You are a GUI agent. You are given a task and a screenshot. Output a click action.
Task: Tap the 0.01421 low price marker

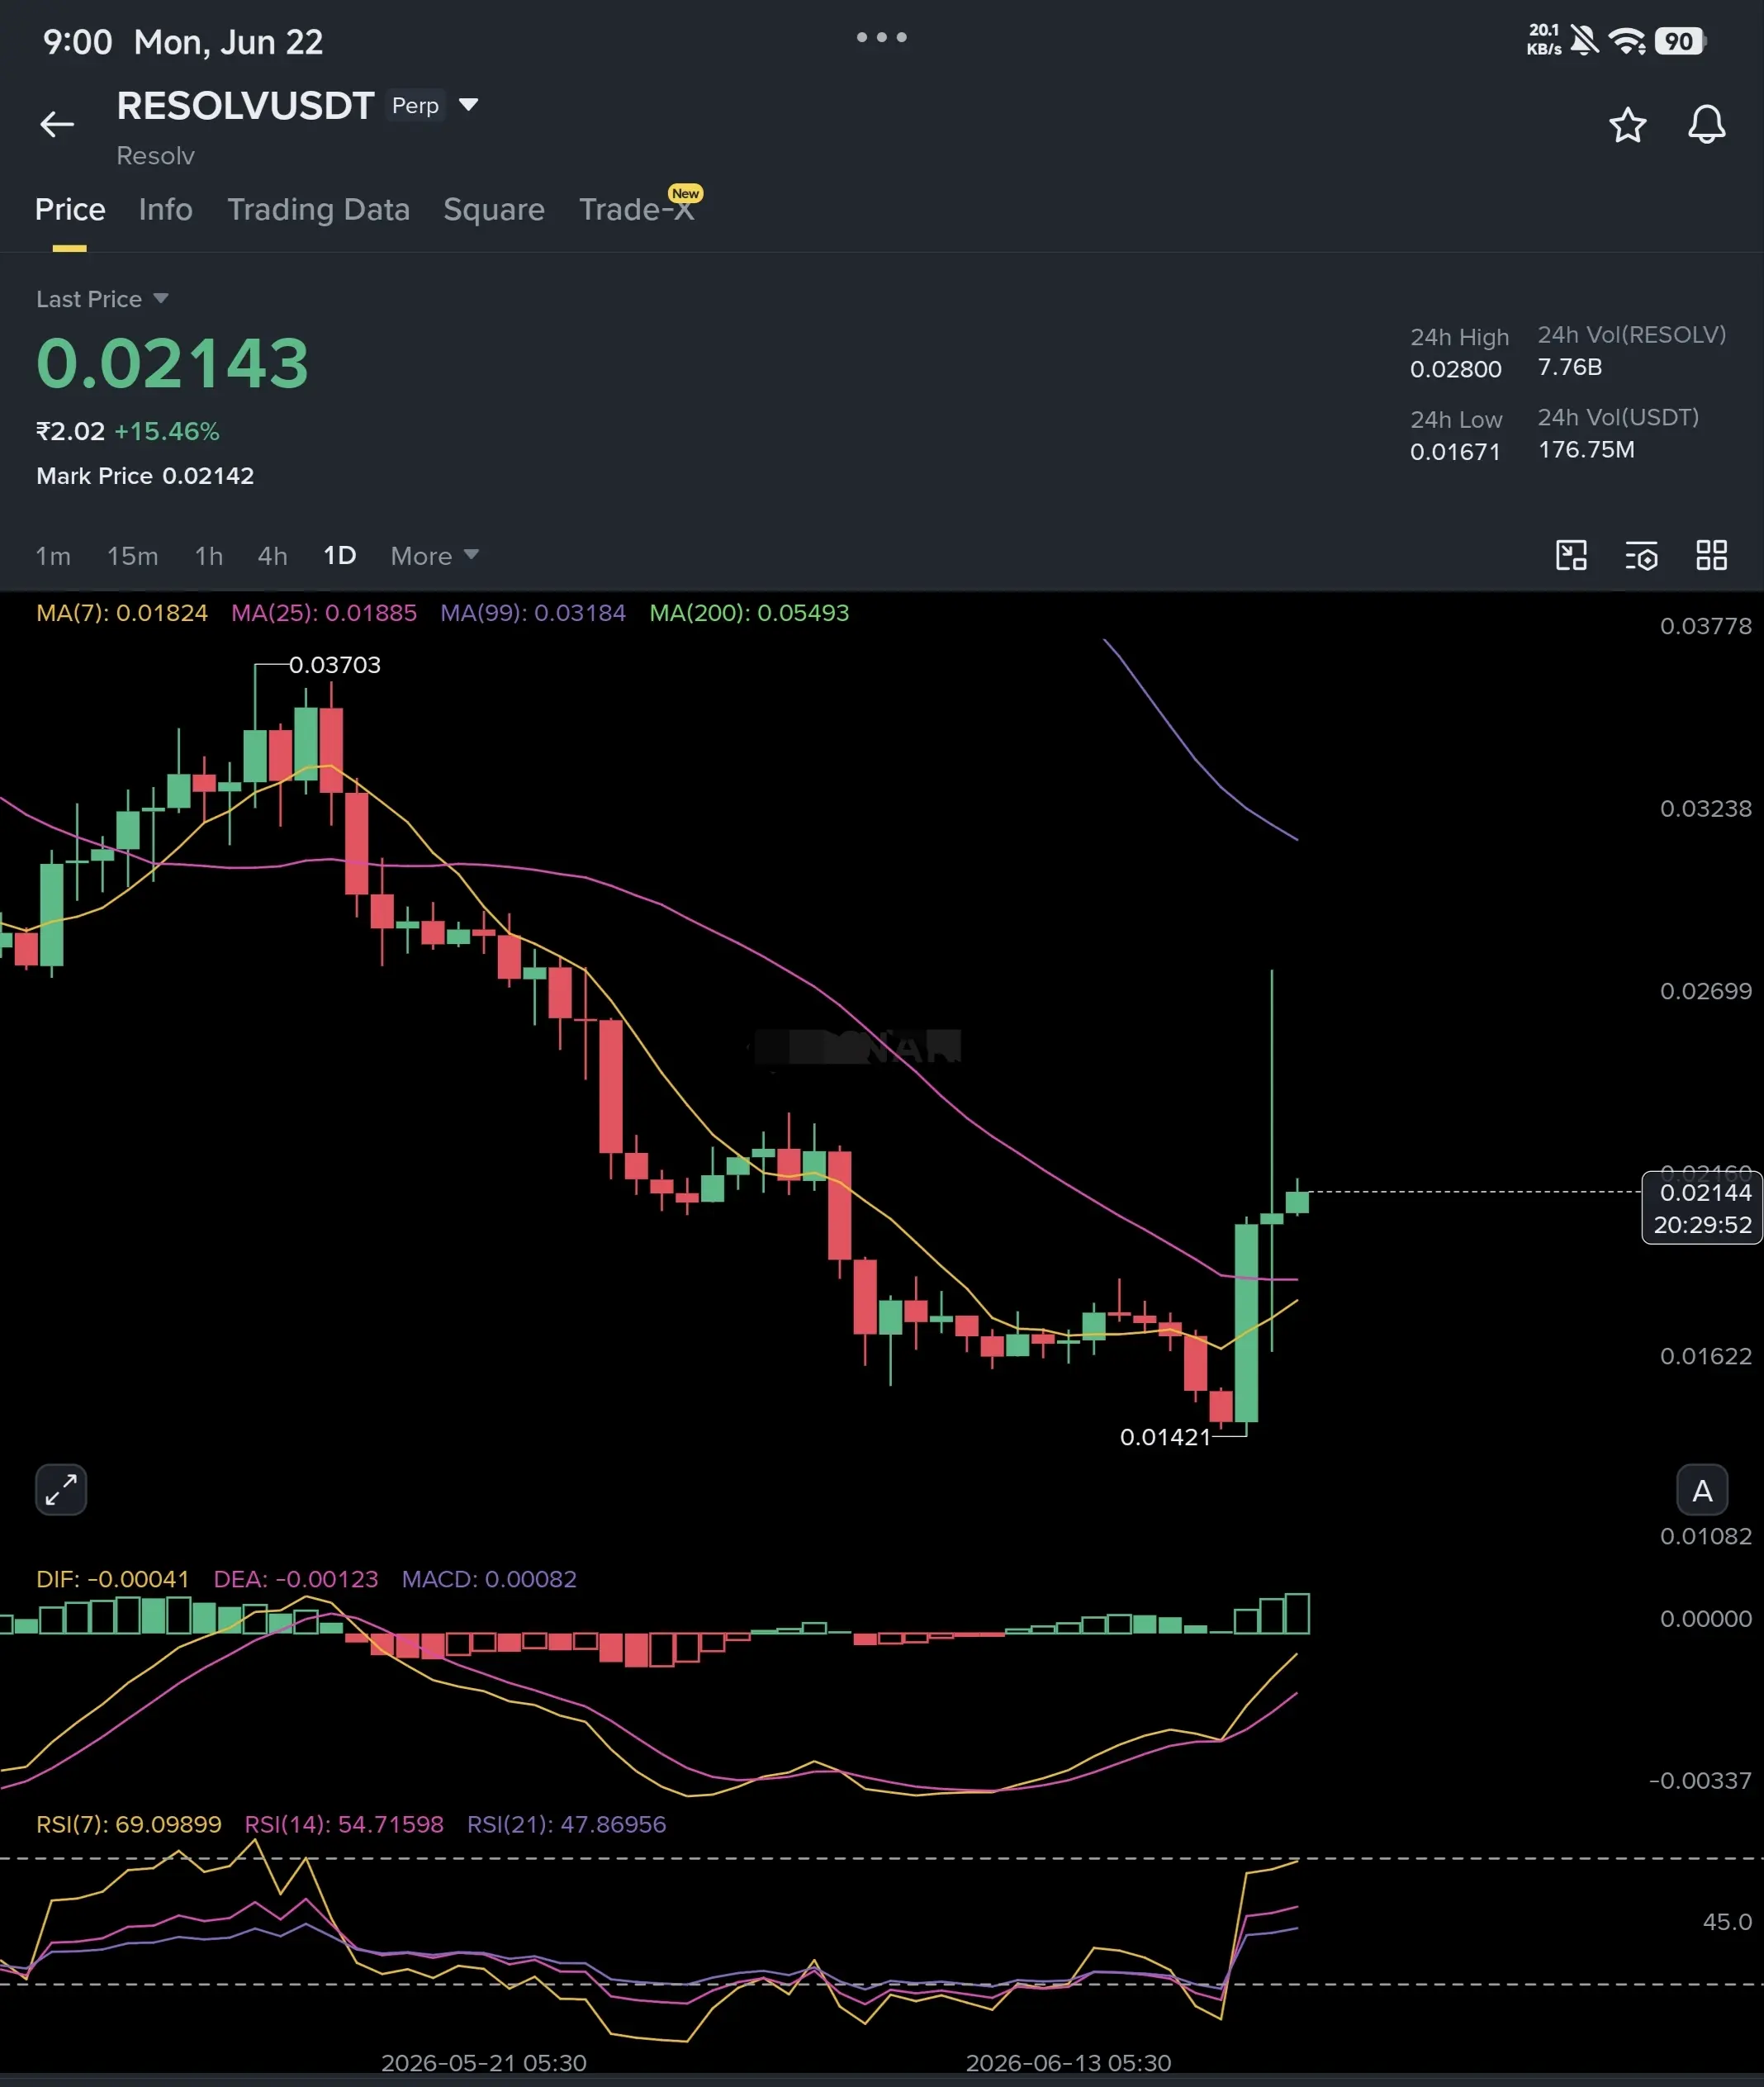coord(1165,1436)
